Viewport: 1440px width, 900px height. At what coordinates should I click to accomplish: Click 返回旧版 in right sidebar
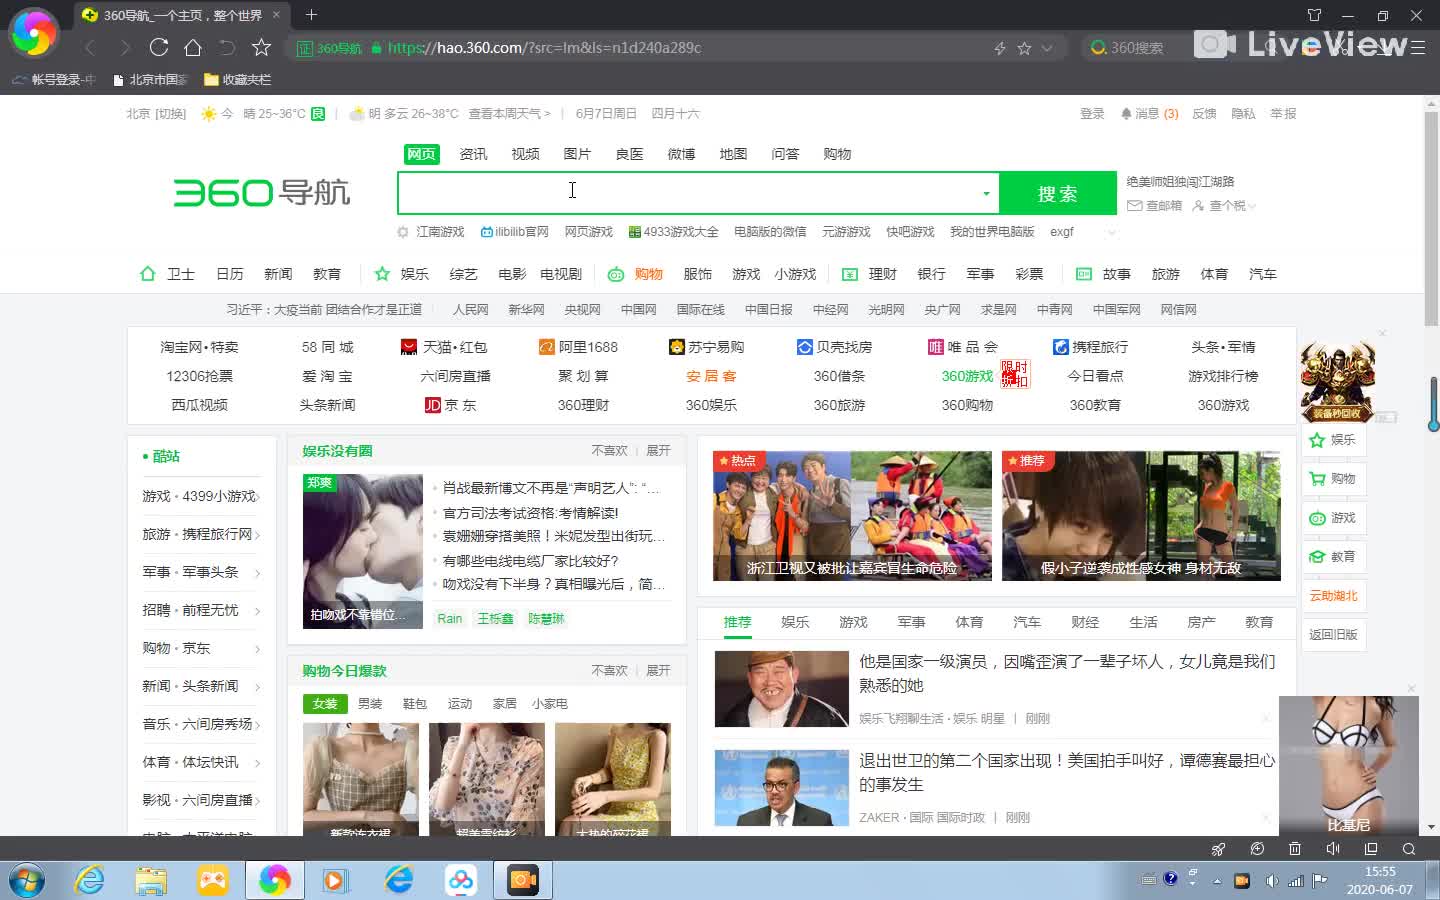click(x=1332, y=635)
